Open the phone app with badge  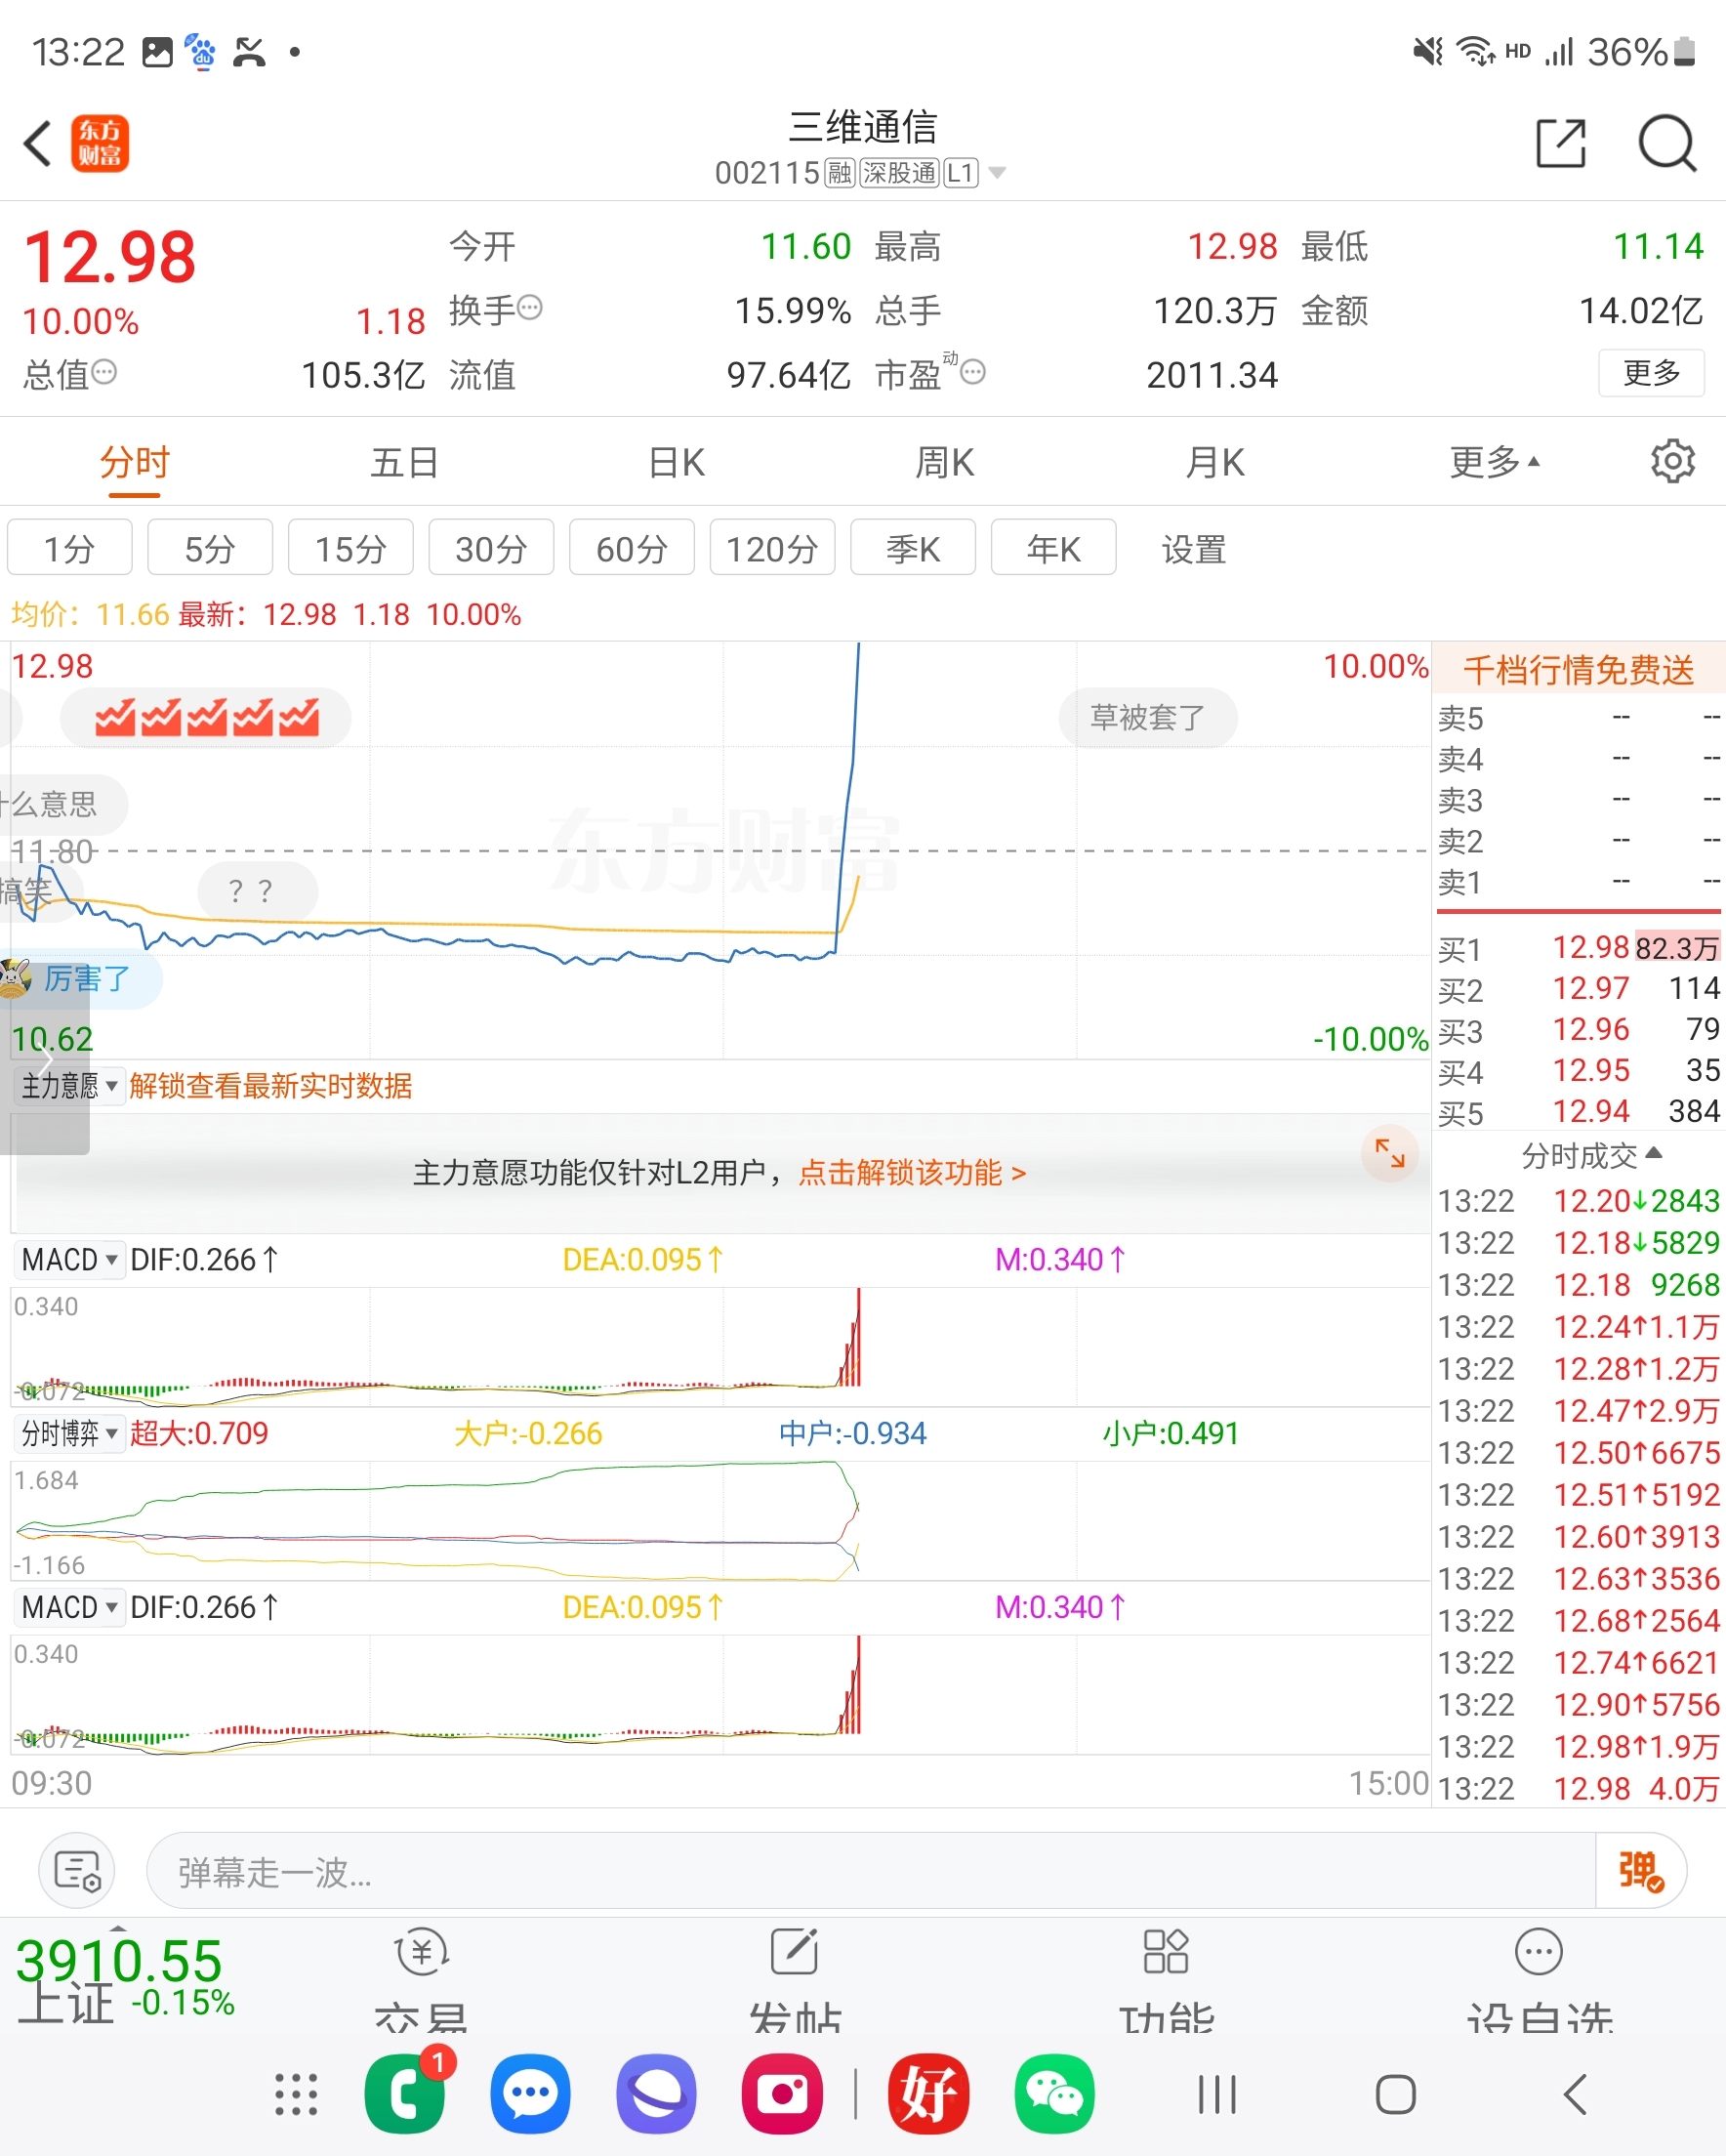406,2093
